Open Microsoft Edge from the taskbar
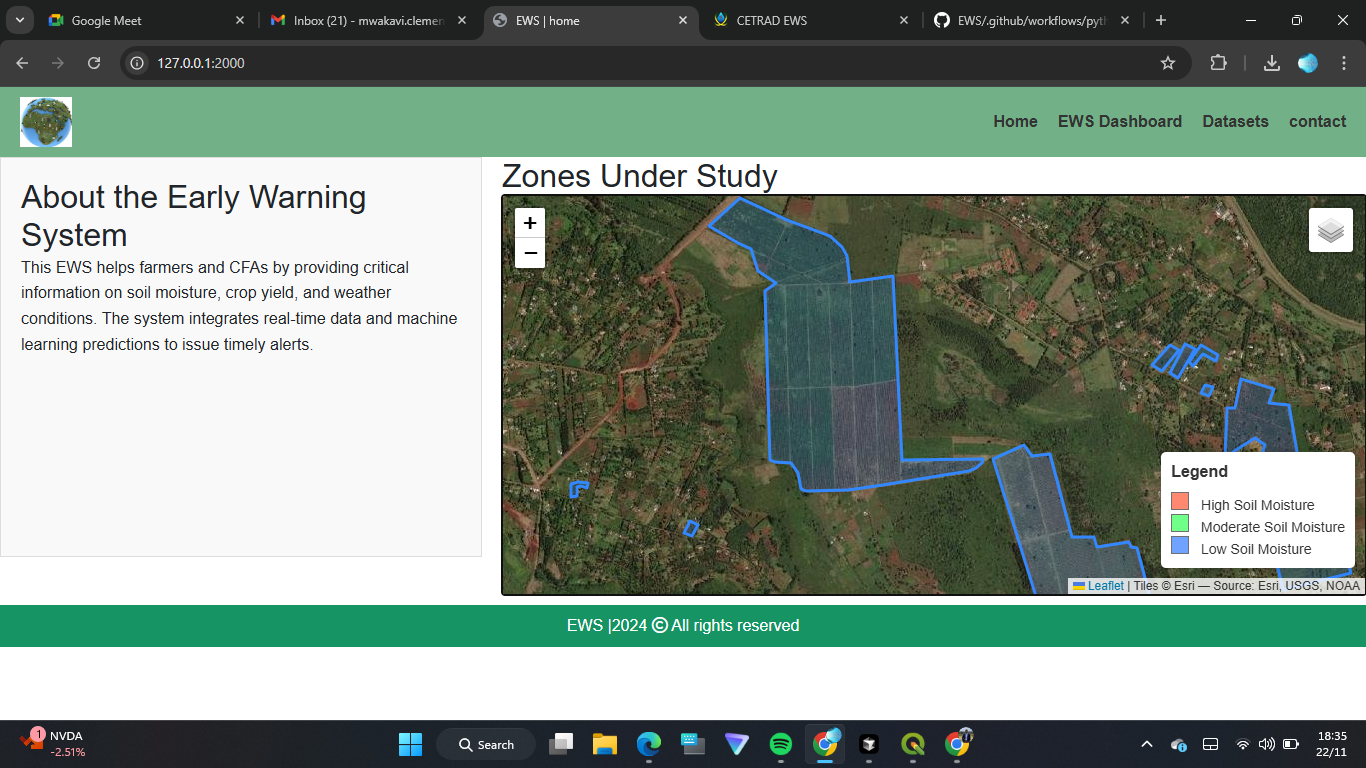 coord(649,744)
